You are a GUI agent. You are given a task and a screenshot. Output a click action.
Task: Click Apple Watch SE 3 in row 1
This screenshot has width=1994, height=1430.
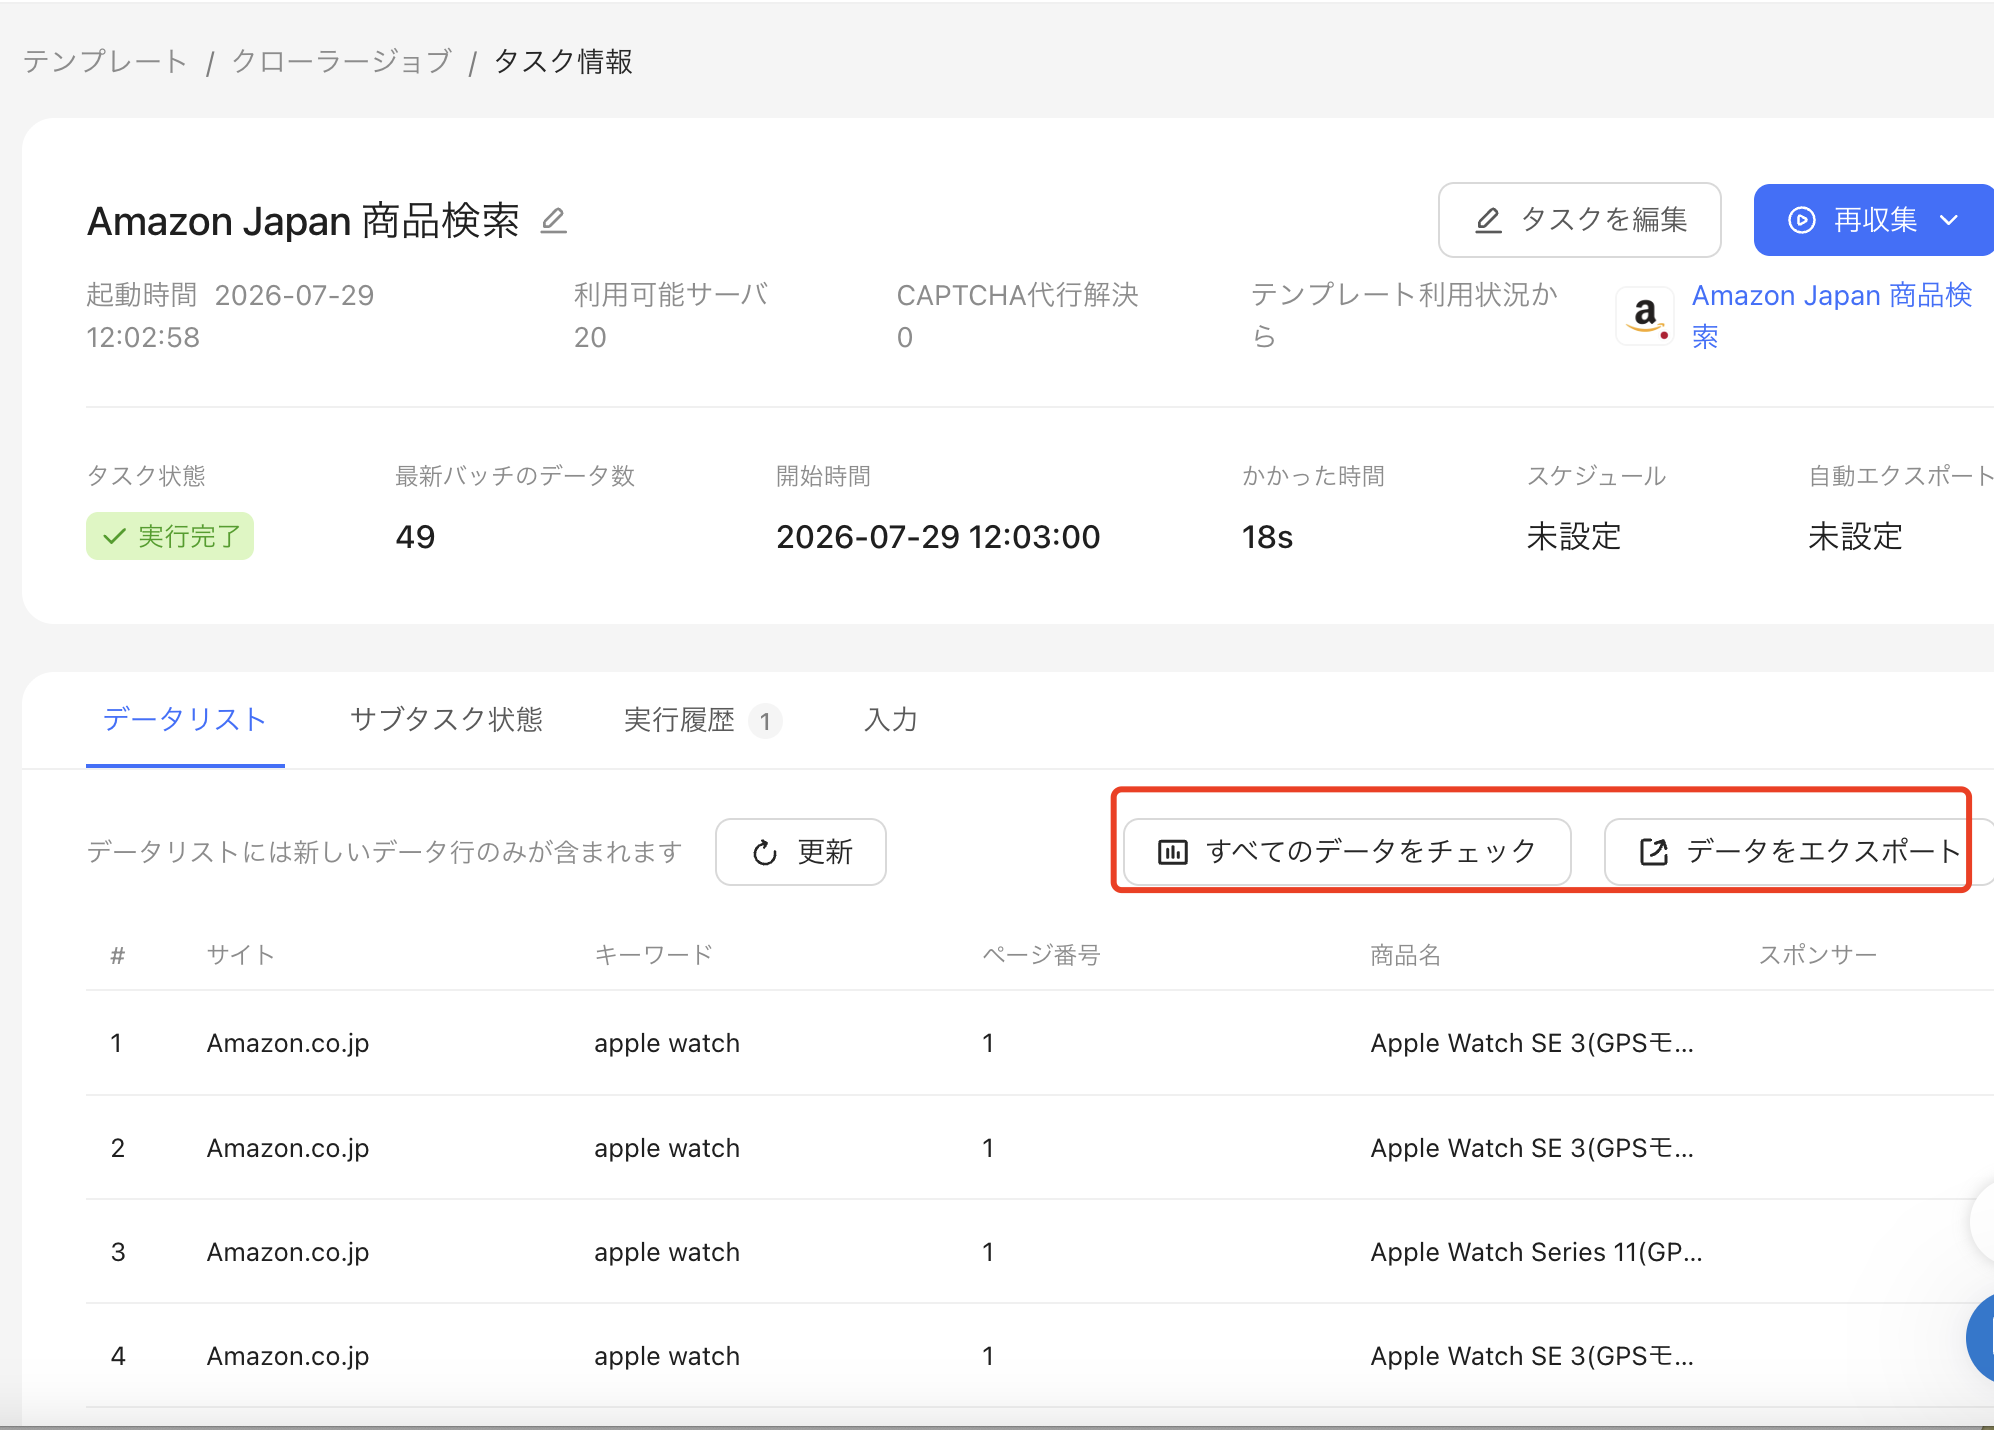click(1532, 1043)
